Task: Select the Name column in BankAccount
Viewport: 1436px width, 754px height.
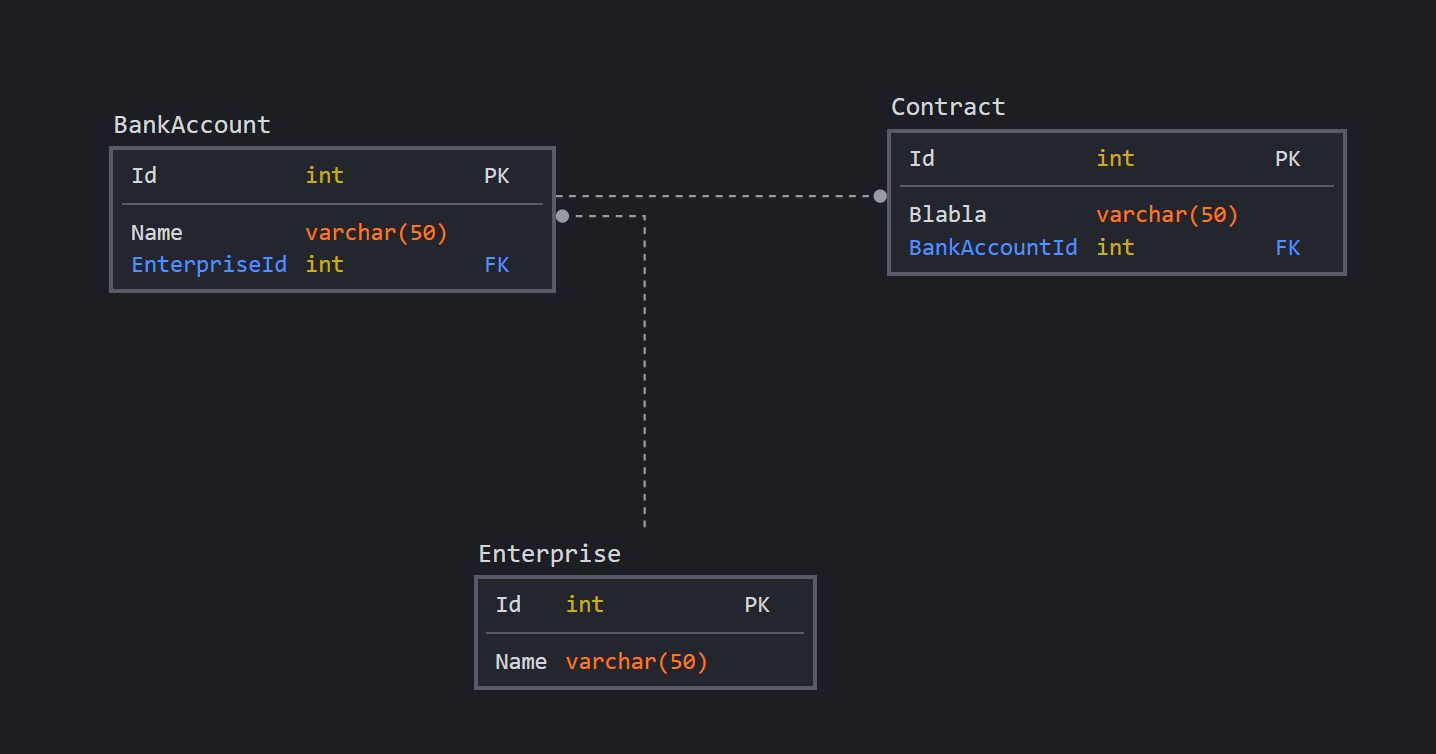Action: coord(157,233)
